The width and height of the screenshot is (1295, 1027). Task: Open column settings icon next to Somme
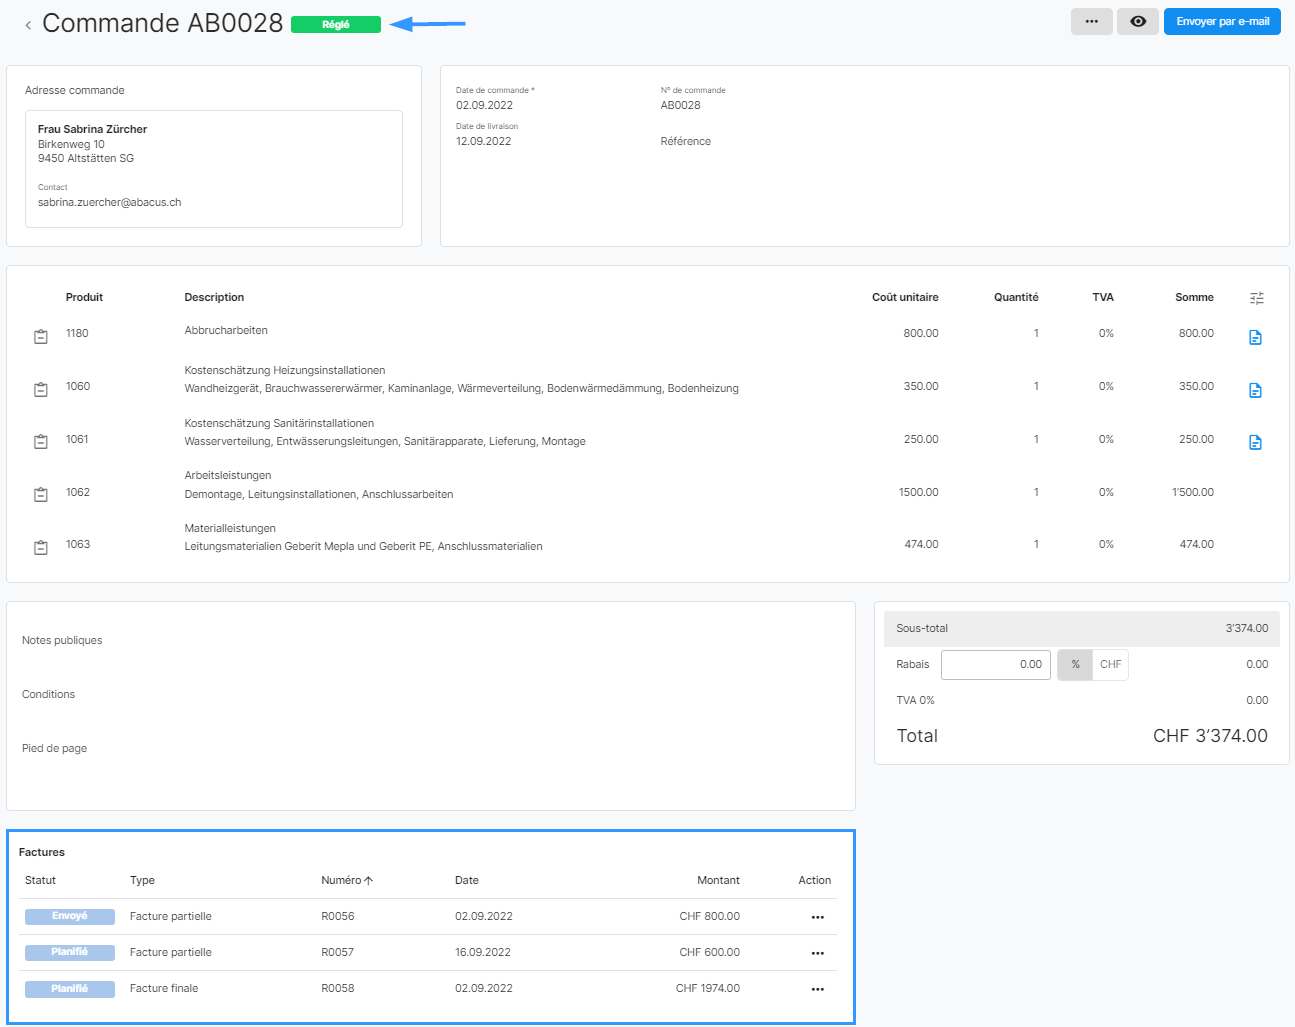pos(1256,298)
